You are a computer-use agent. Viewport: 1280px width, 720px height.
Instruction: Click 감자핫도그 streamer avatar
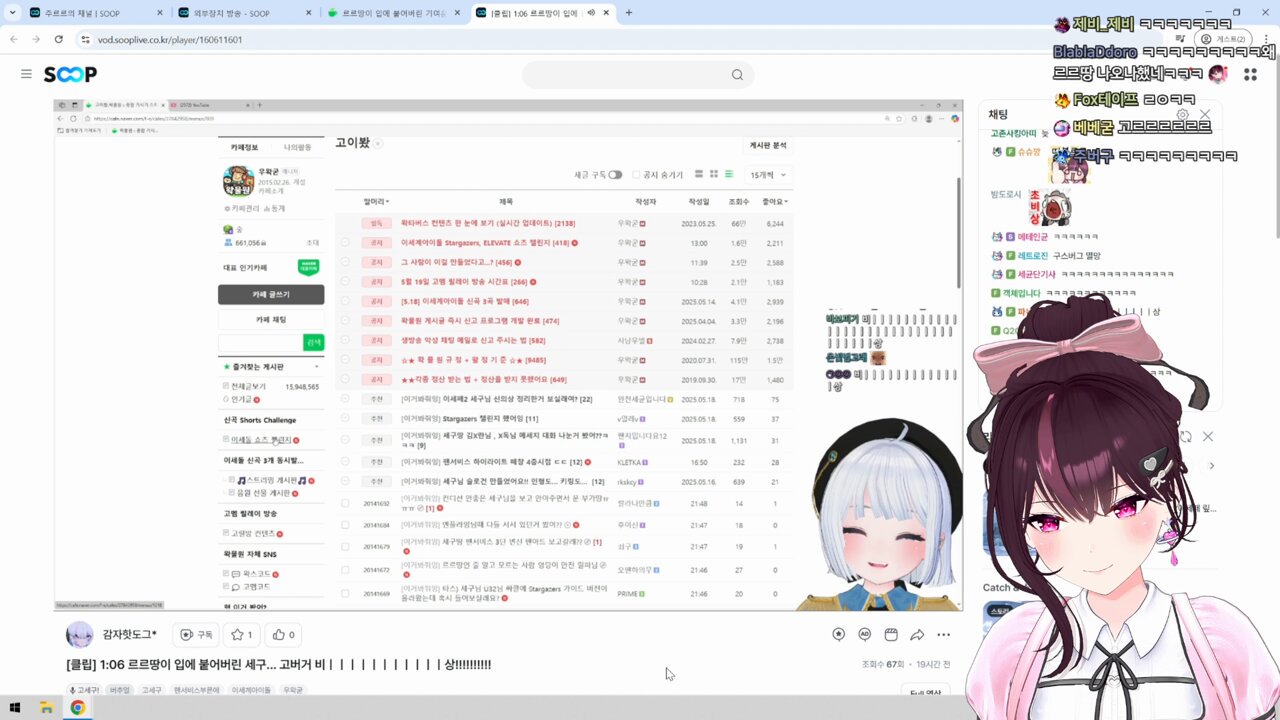coord(79,634)
